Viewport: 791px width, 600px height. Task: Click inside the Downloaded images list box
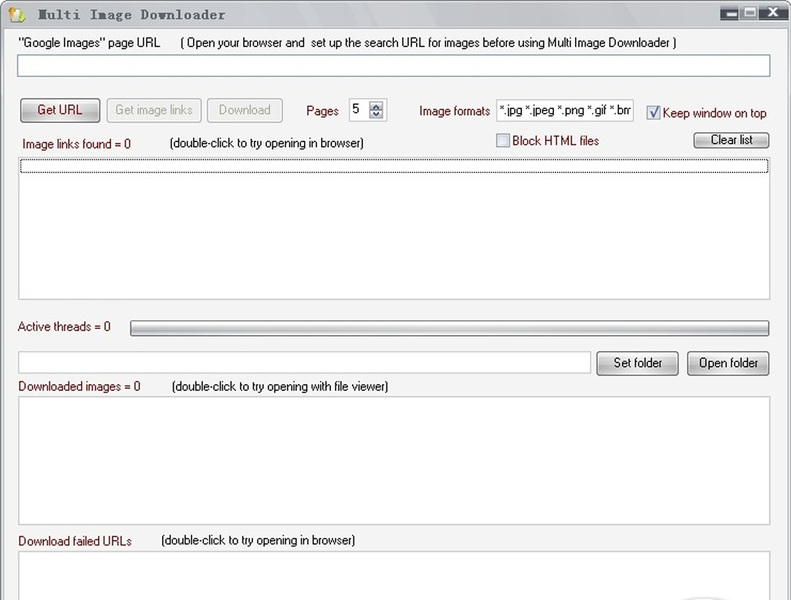tap(394, 460)
